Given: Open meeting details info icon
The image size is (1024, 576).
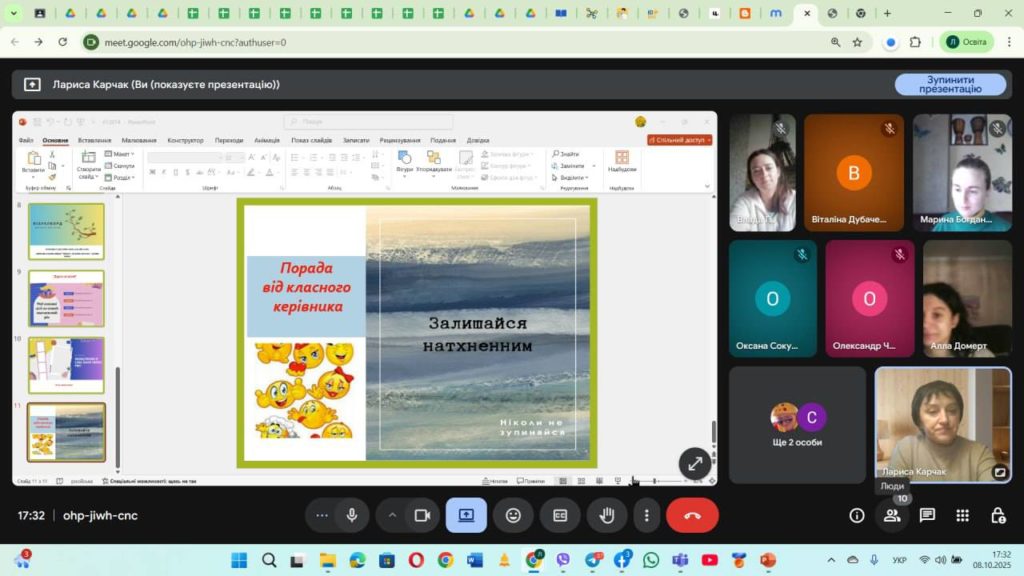Looking at the screenshot, I should point(857,515).
